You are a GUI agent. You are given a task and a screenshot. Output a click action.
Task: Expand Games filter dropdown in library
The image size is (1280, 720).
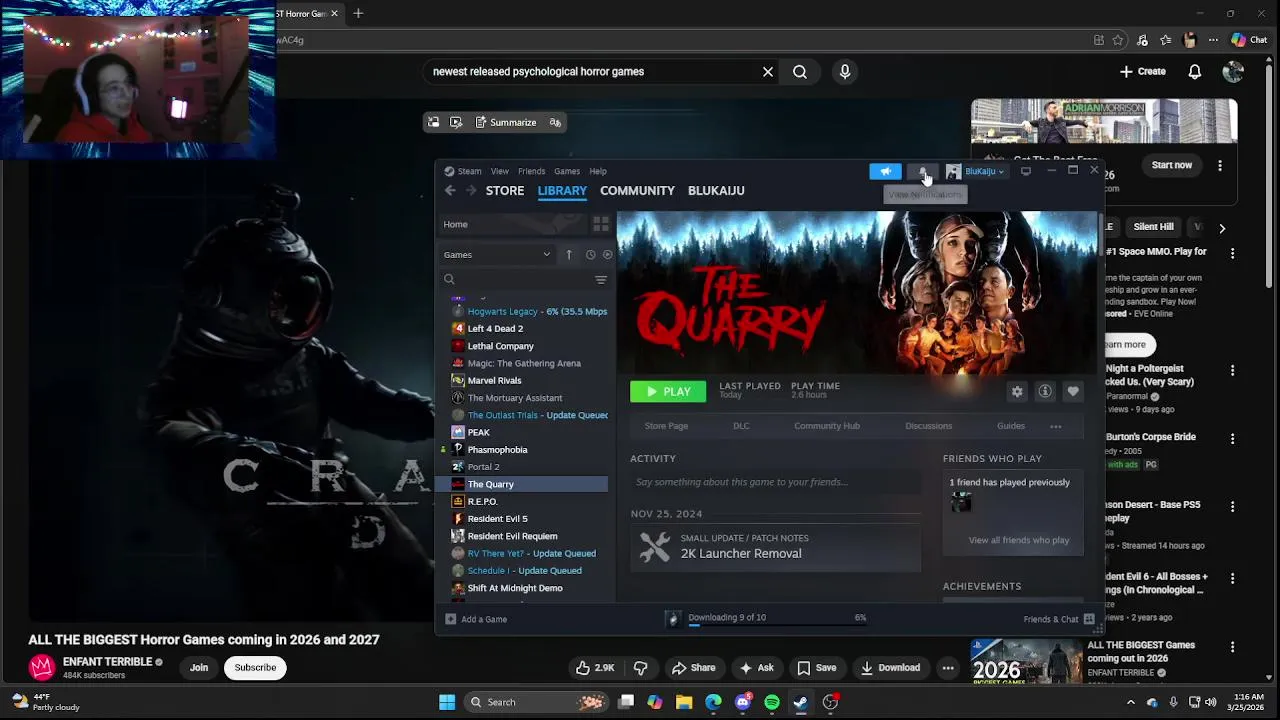497,255
